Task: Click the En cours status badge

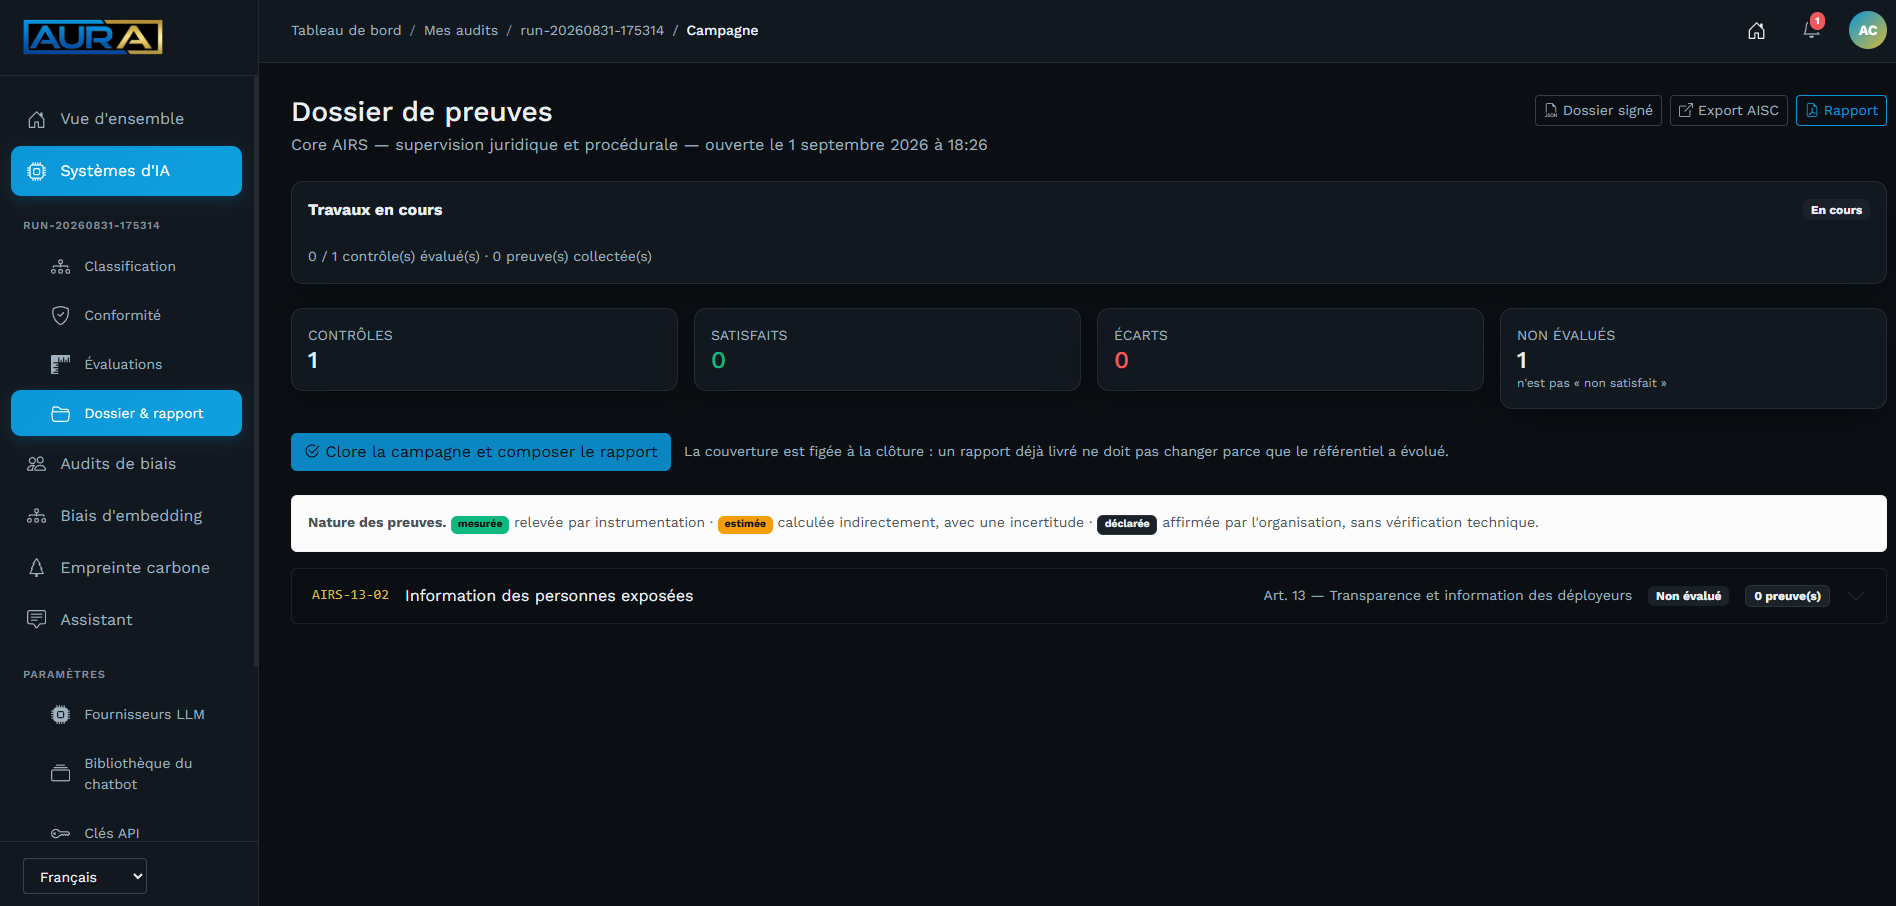Action: 1836,210
